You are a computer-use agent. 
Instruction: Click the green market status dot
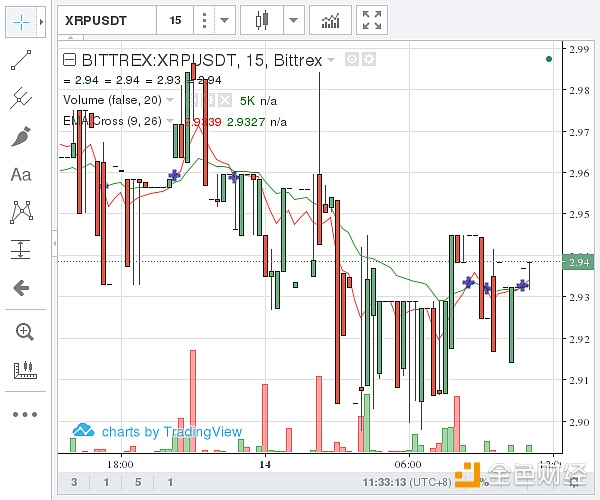549,59
